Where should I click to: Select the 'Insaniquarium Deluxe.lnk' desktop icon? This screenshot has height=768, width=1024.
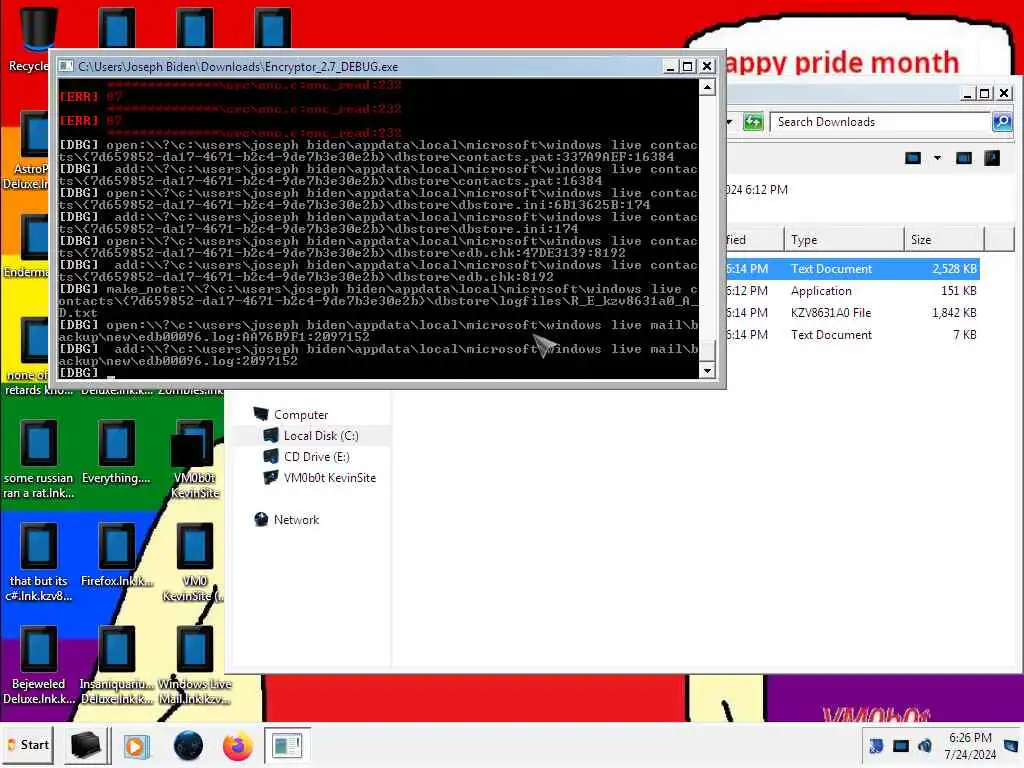[x=116, y=665]
